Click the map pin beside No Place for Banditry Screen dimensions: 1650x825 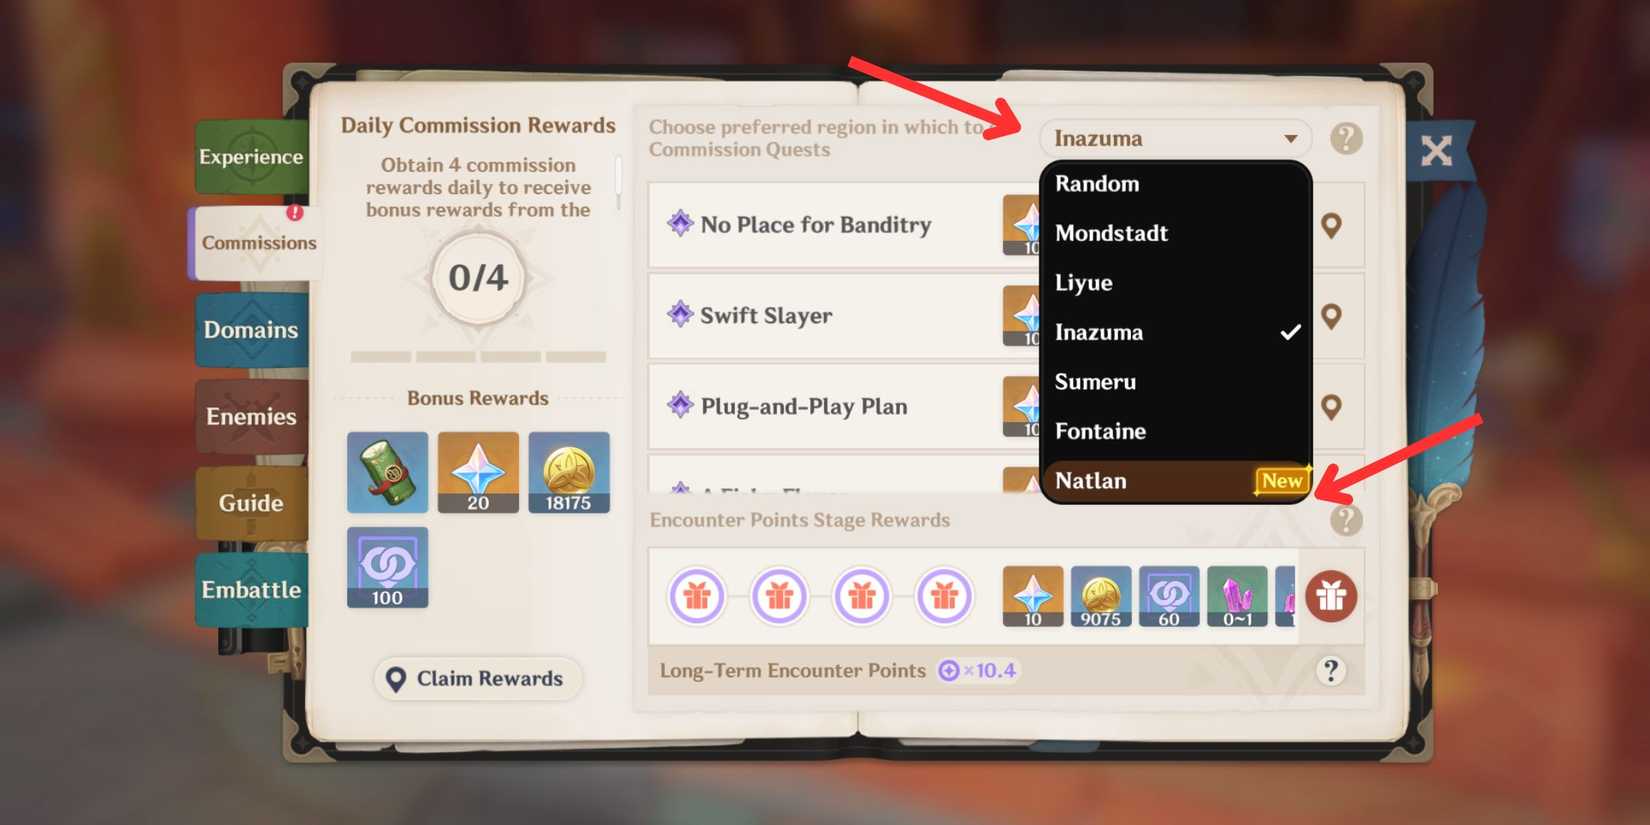(x=1331, y=226)
